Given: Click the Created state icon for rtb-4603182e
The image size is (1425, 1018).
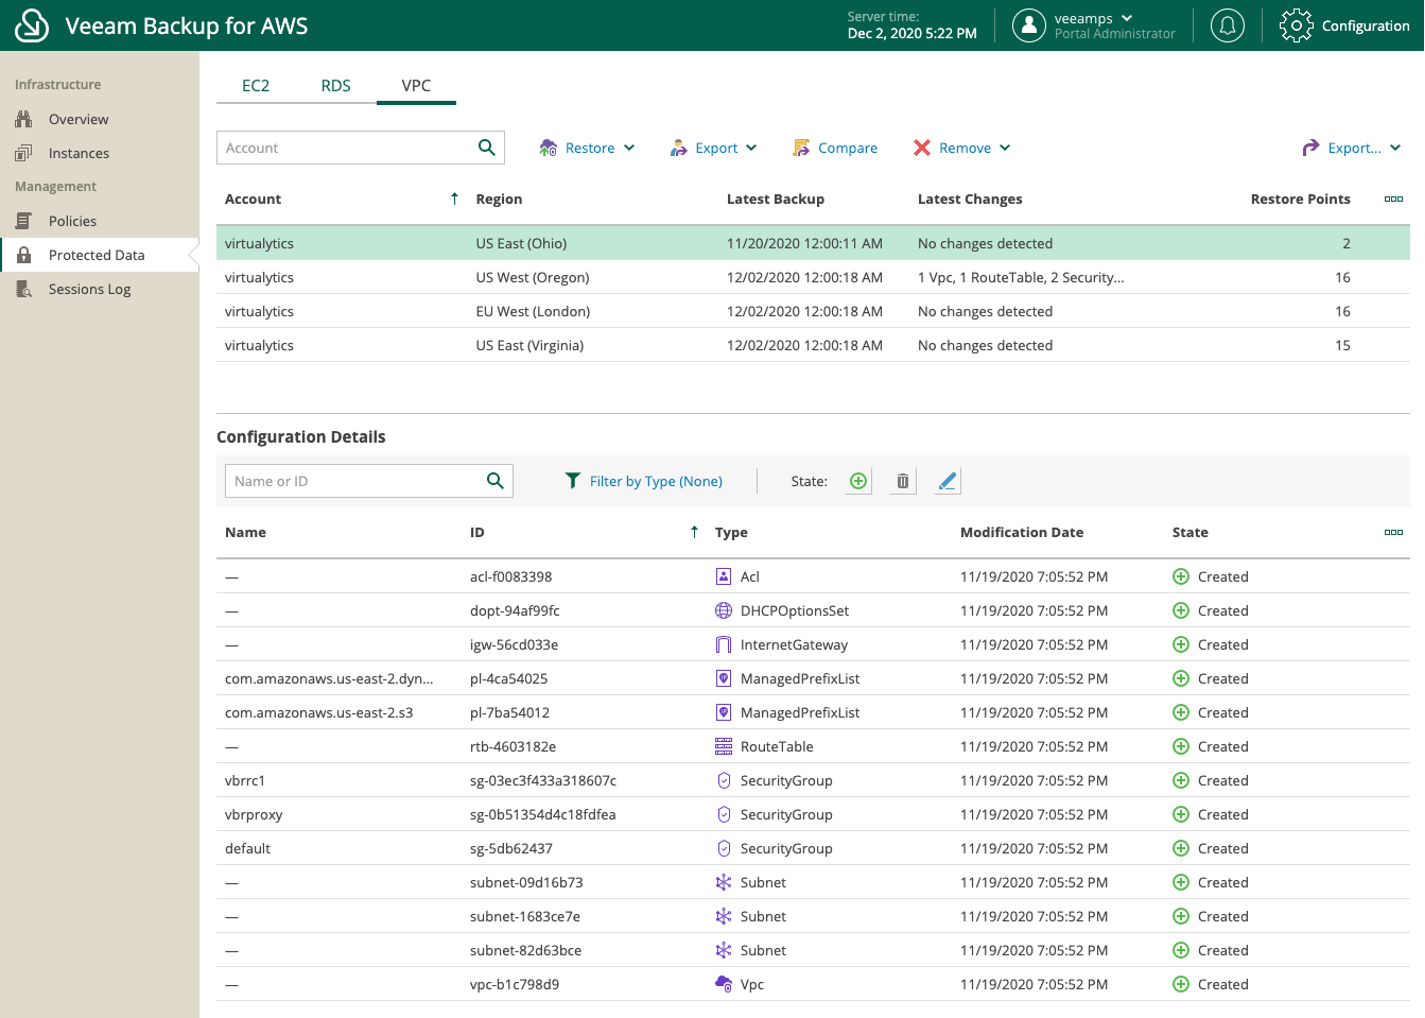Looking at the screenshot, I should click(x=1181, y=746).
